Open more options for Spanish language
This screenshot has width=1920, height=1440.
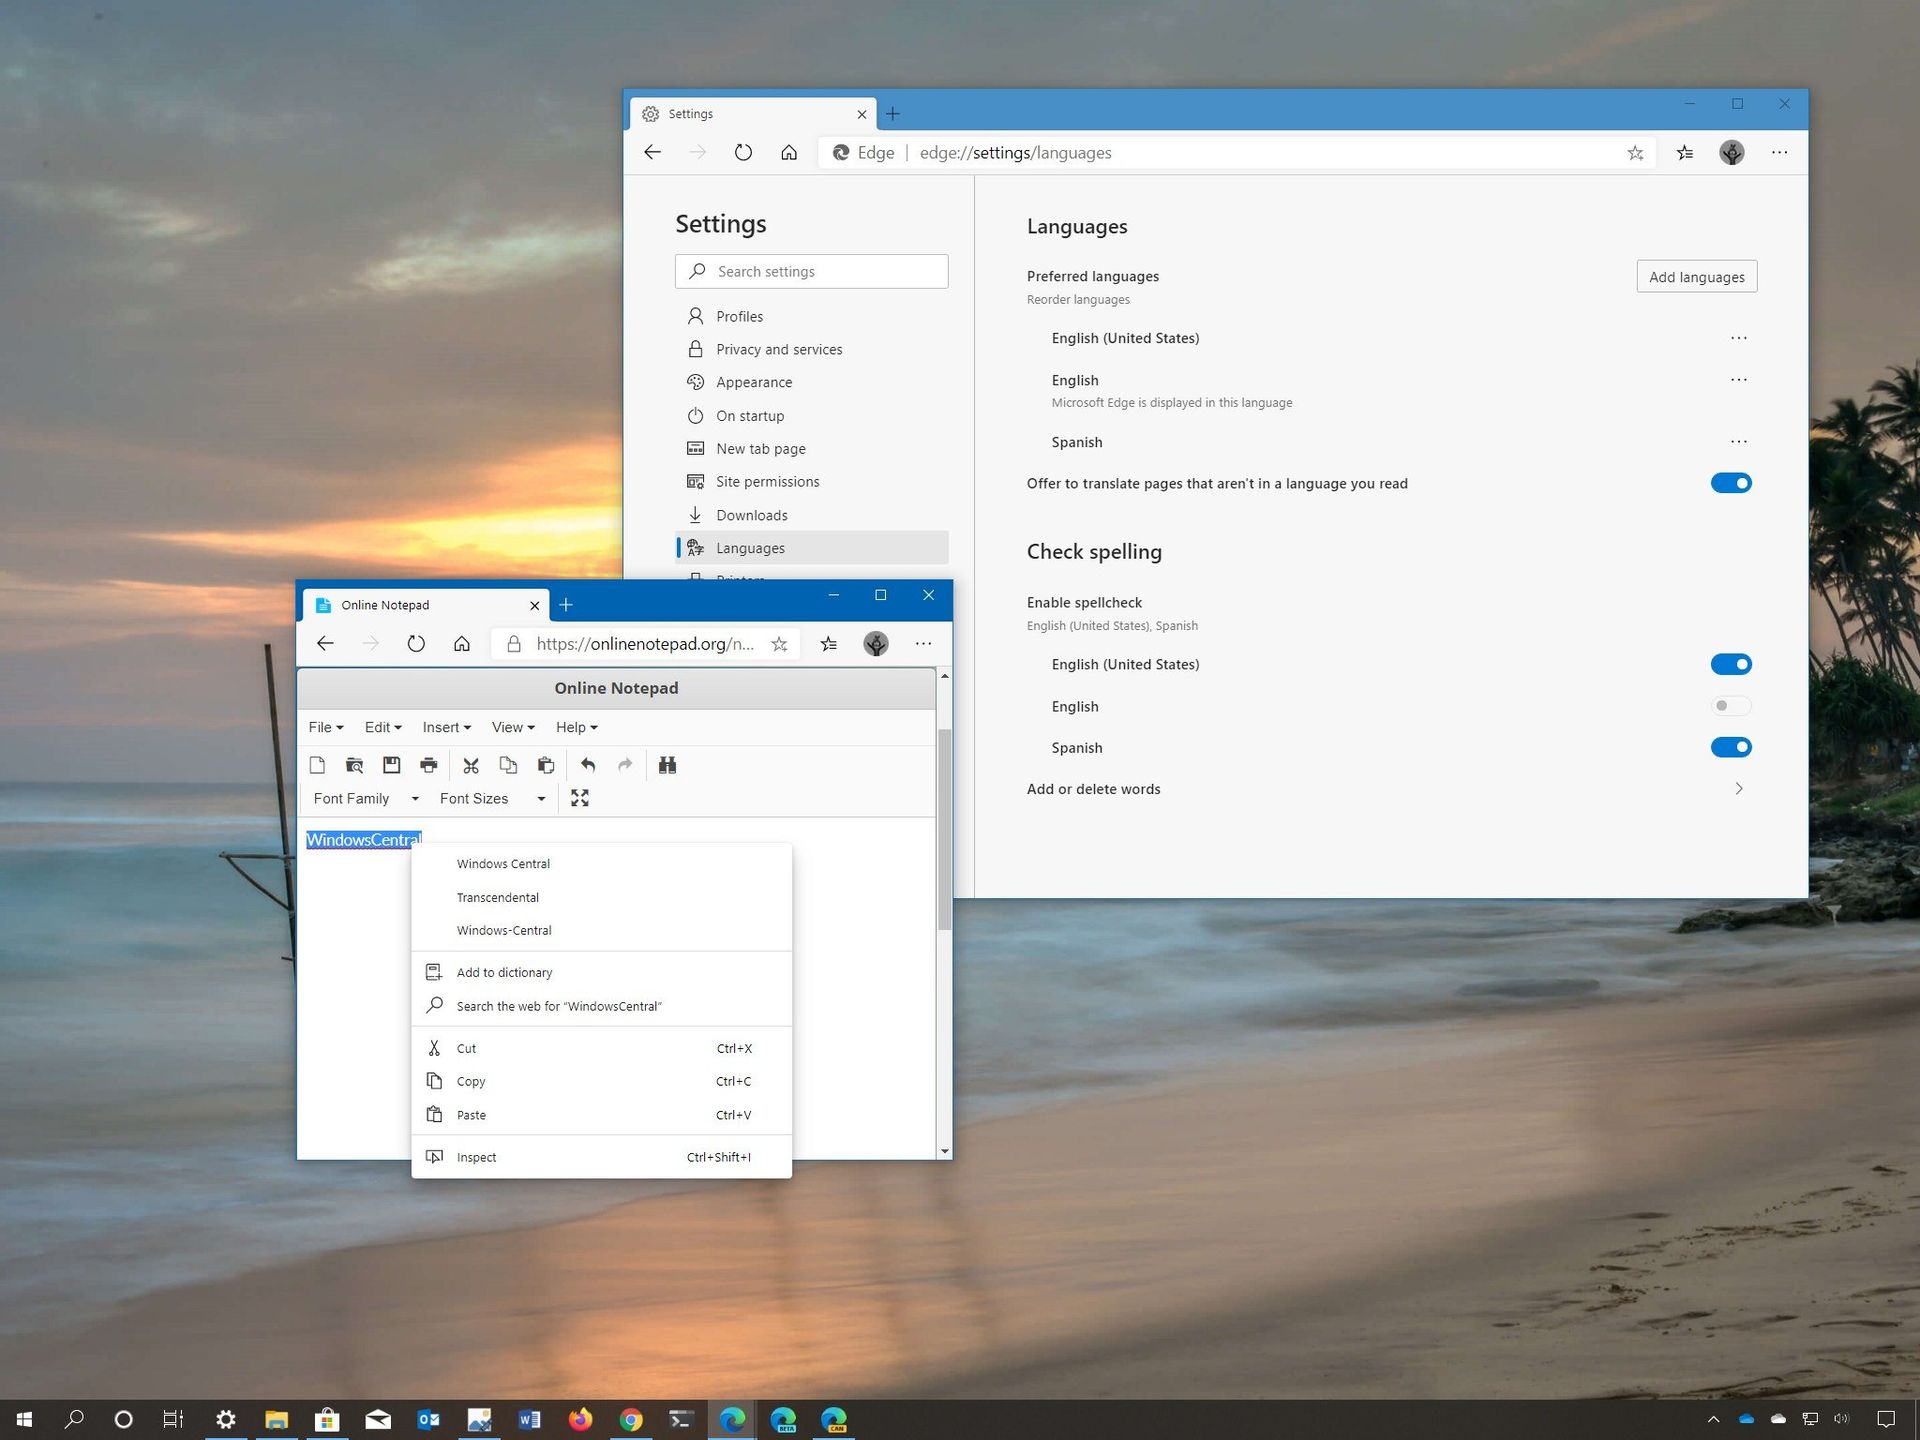coord(1738,441)
